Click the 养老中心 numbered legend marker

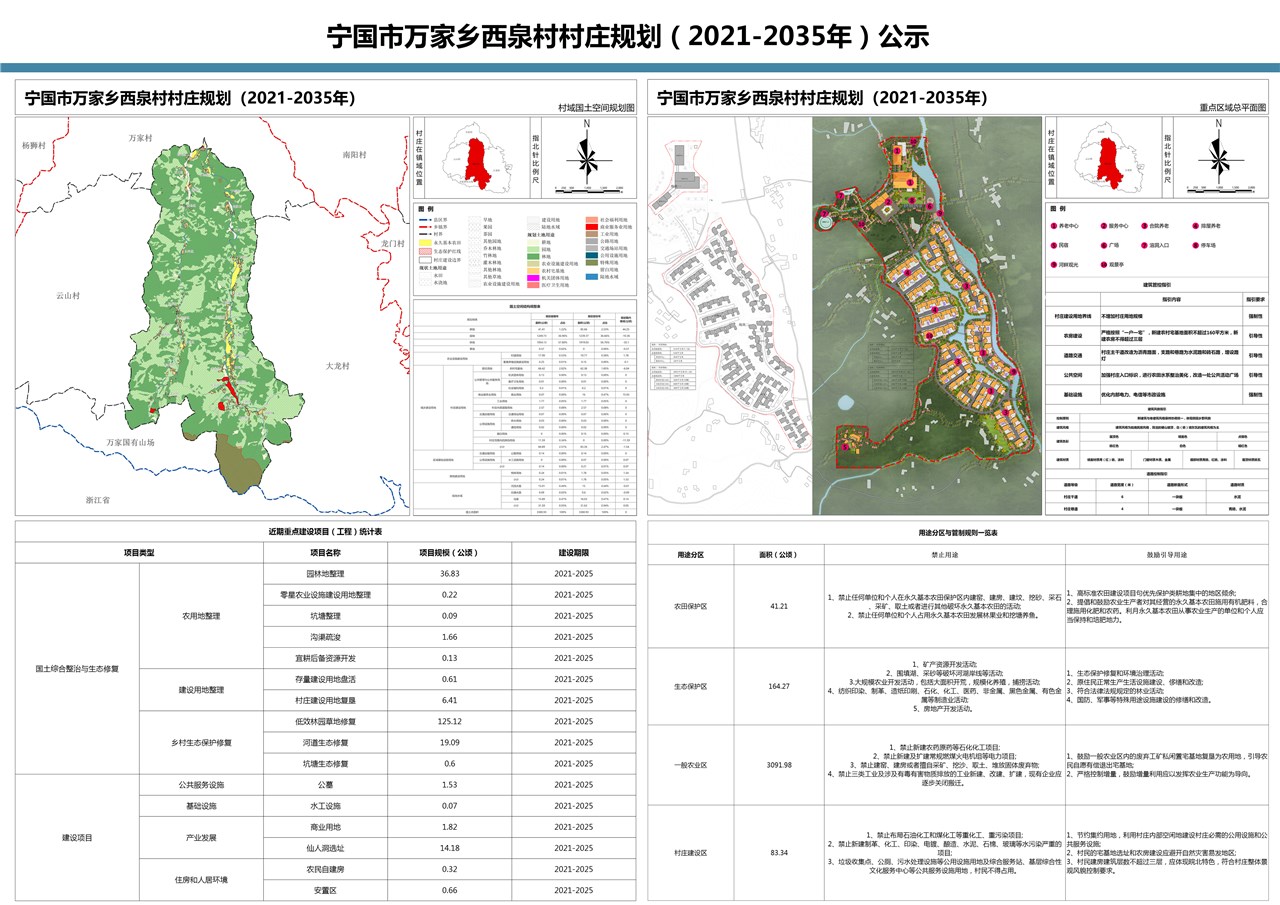point(1054,226)
